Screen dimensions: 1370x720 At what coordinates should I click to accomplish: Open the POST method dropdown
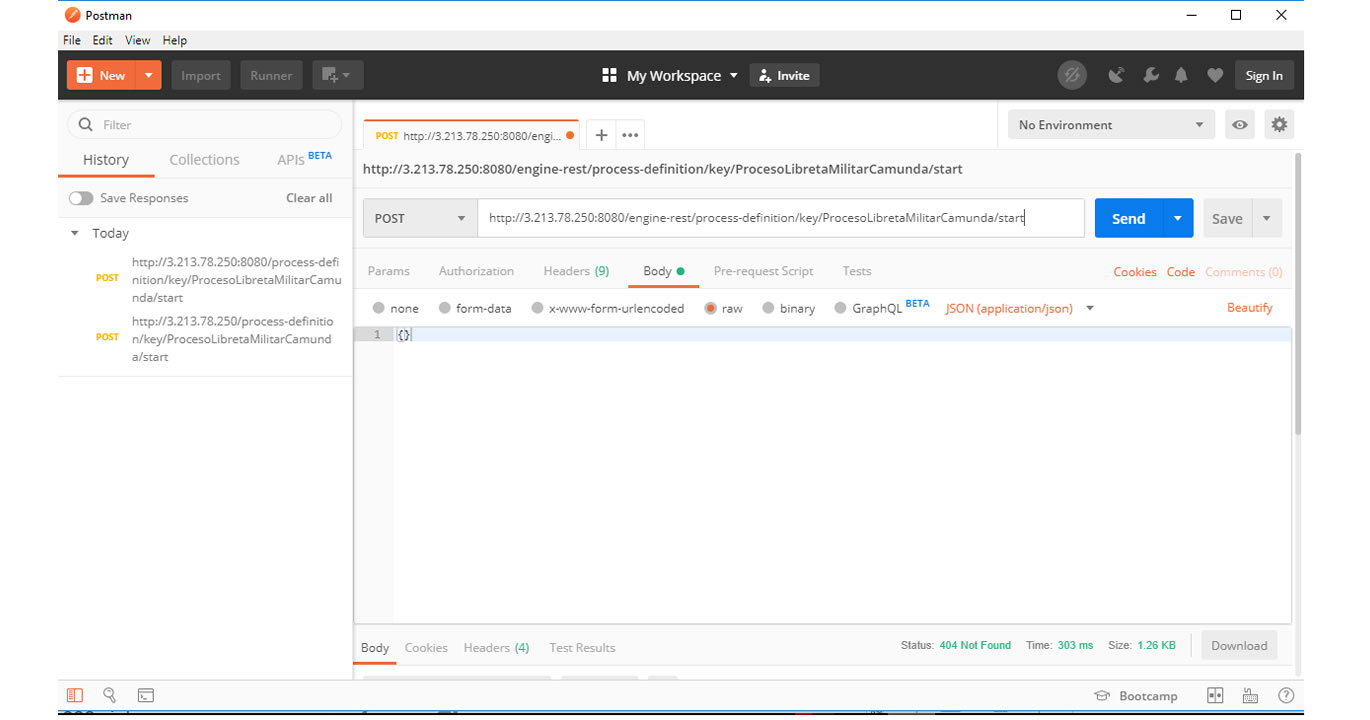(420, 218)
